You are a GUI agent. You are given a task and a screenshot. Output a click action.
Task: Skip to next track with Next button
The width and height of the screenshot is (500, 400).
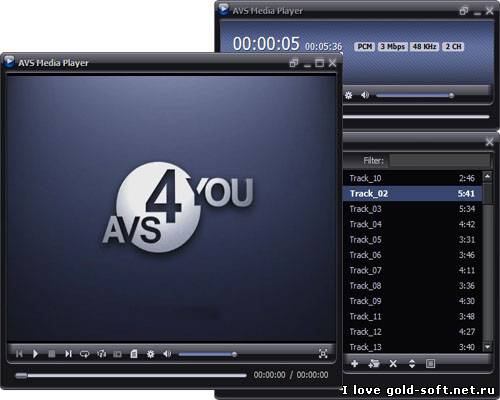point(68,354)
